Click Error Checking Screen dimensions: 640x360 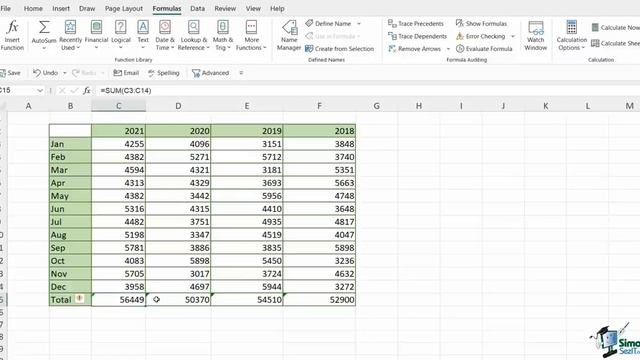[481, 36]
